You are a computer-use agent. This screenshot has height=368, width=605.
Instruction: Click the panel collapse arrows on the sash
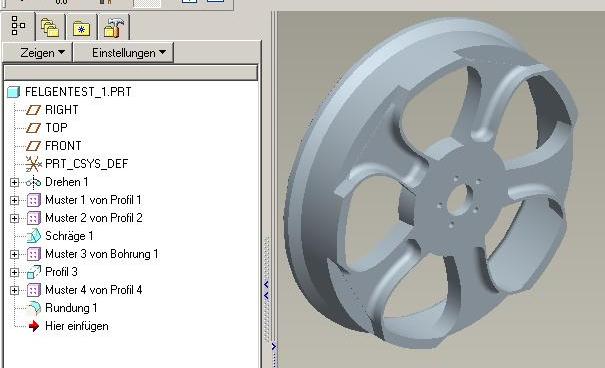266,290
